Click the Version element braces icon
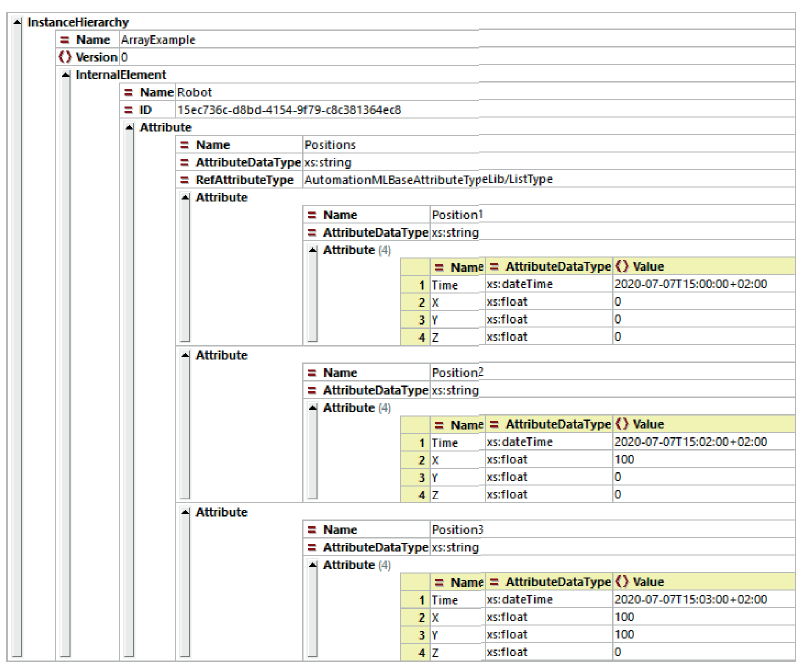808x667 pixels. 65,57
